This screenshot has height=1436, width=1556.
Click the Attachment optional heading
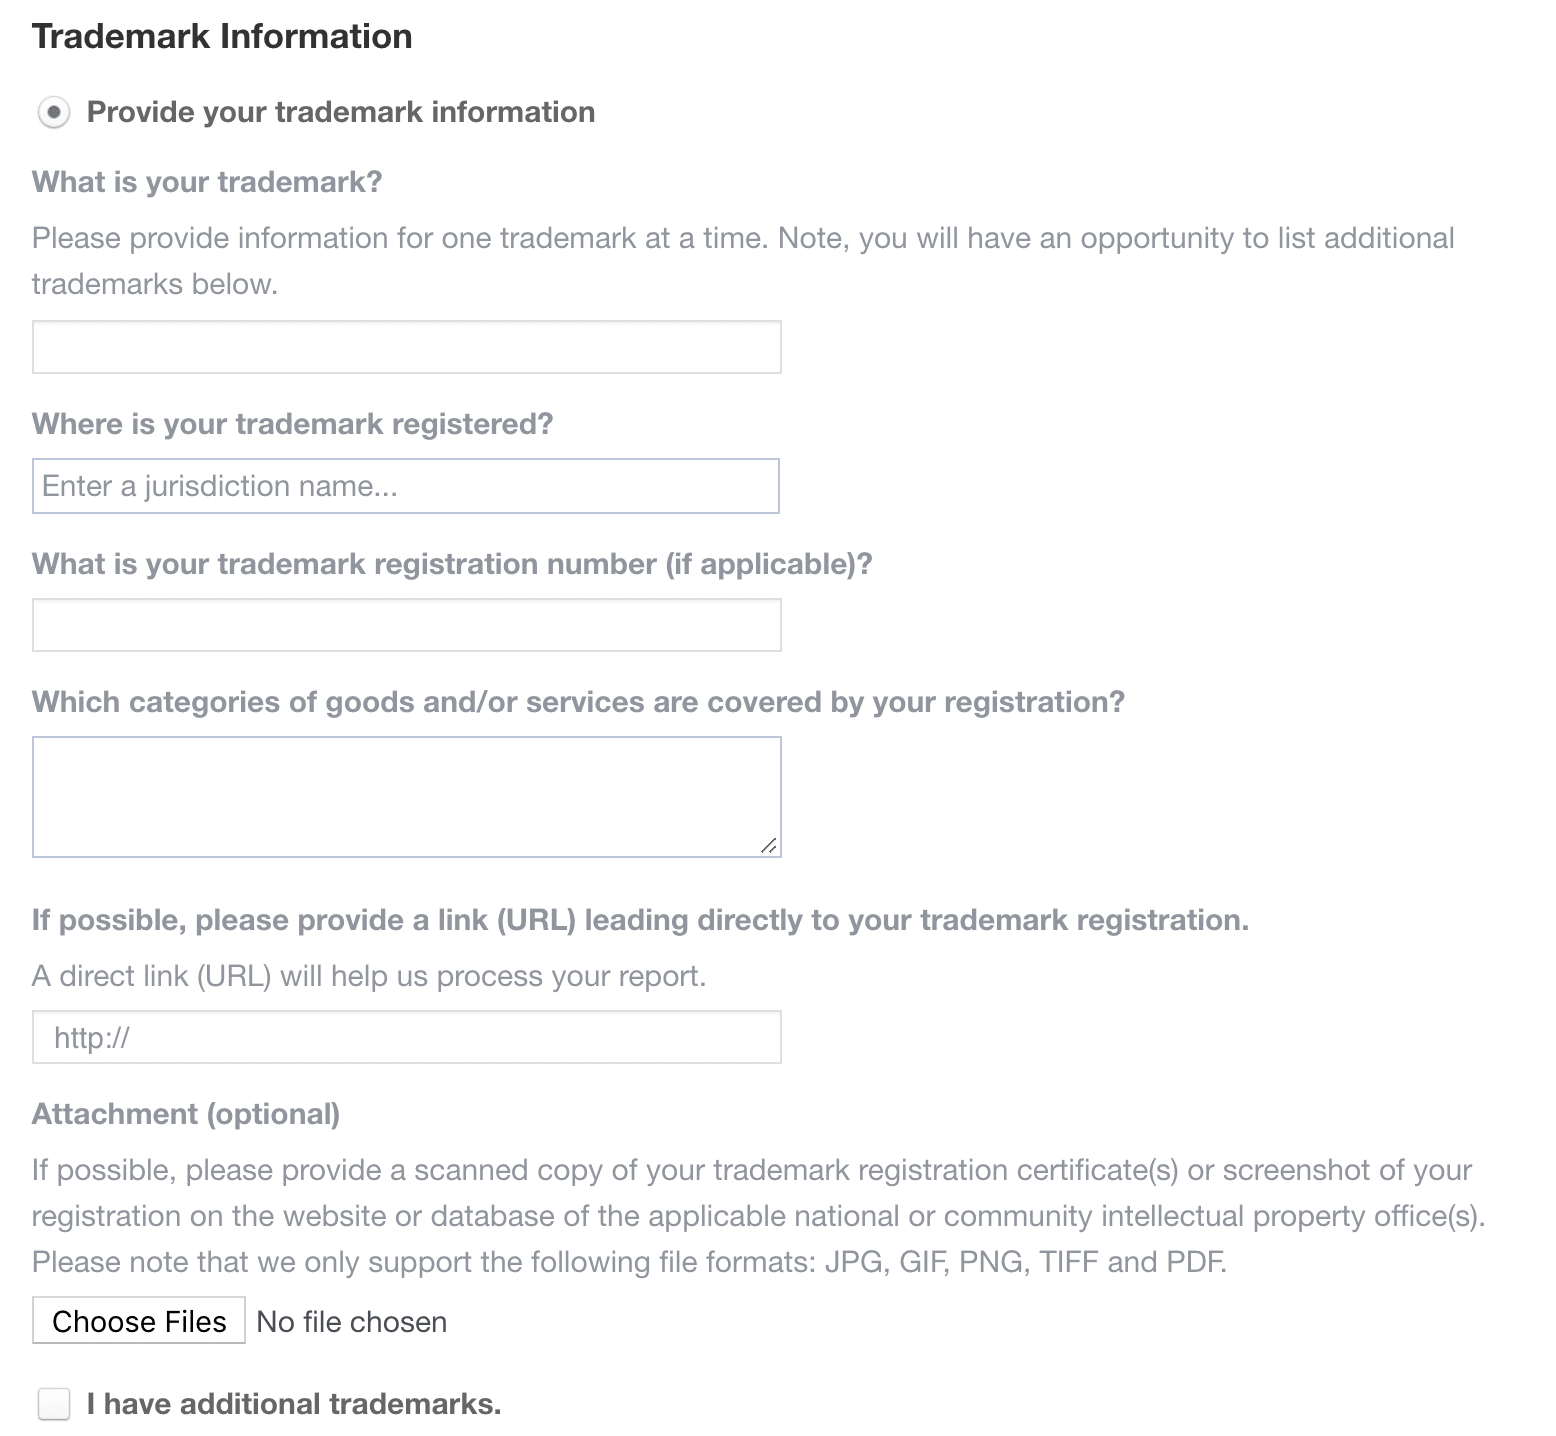186,1113
